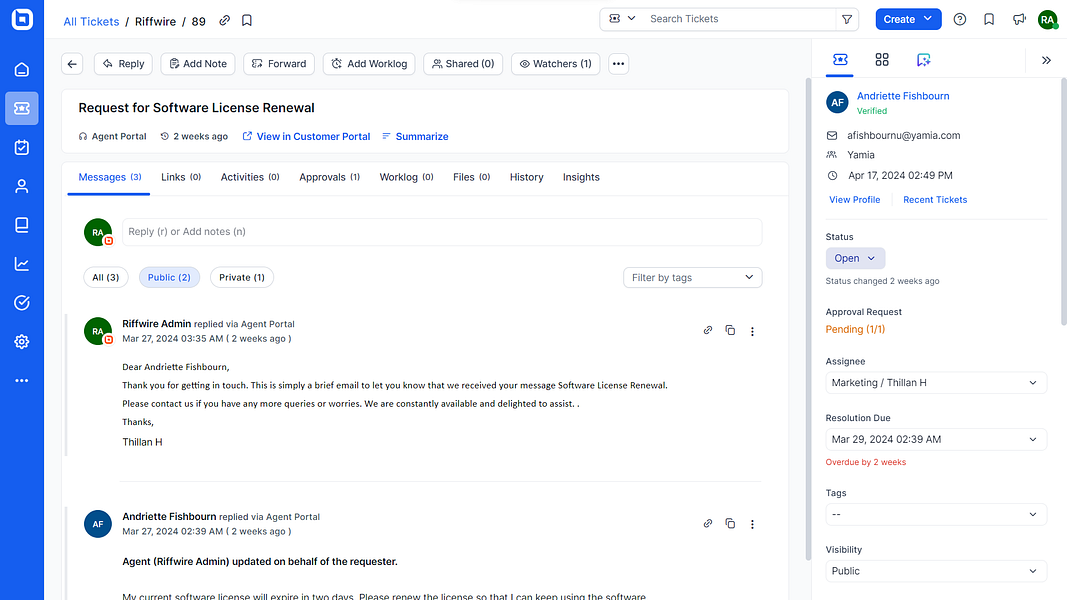Copy the ticket link icon next to 89

(224, 20)
